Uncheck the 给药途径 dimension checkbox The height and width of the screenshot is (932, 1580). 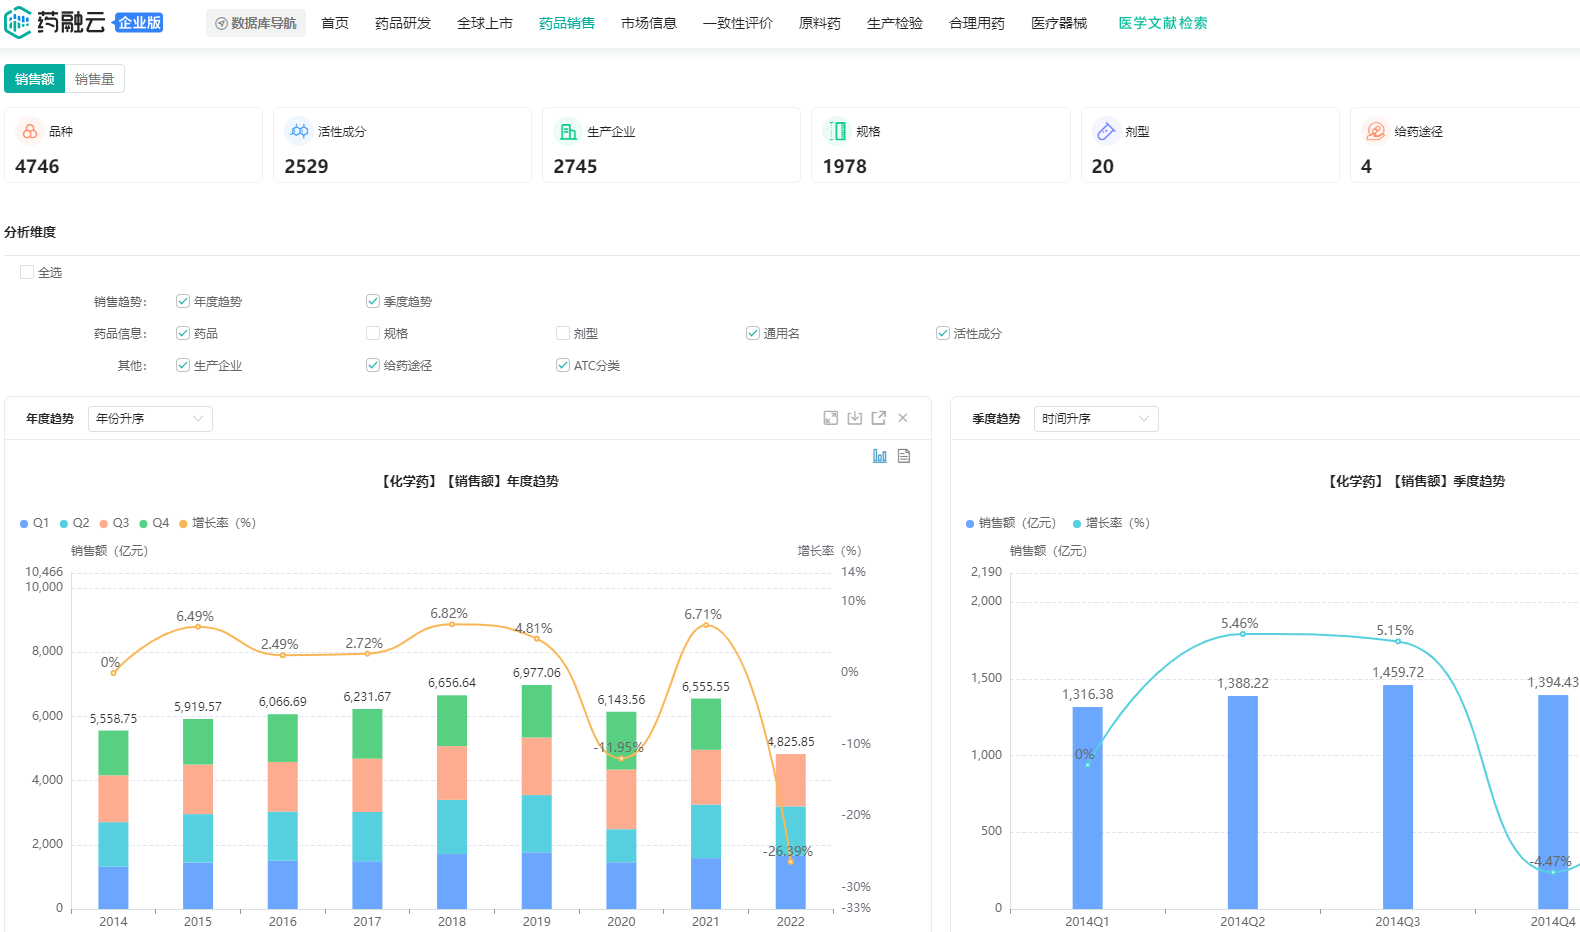[x=373, y=365]
